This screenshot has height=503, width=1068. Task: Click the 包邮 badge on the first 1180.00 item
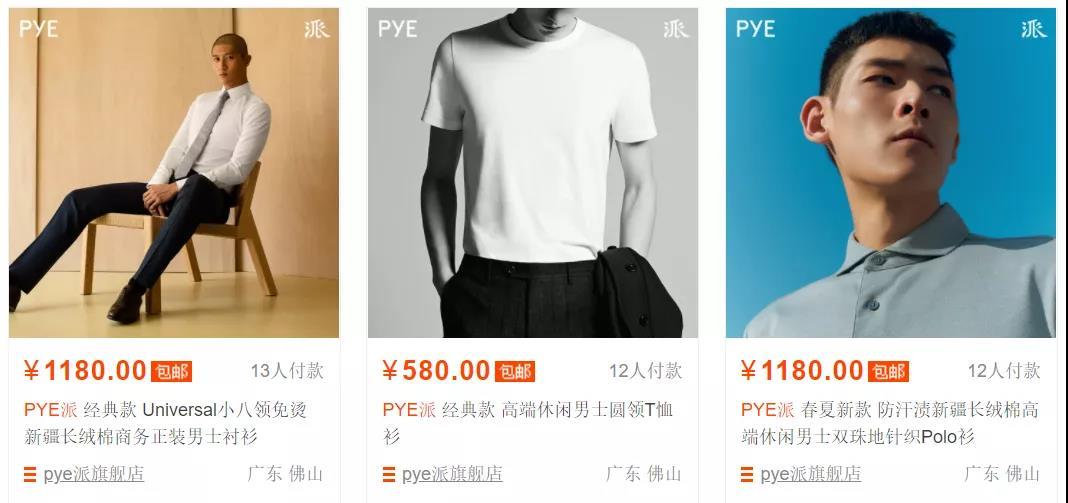click(171, 371)
